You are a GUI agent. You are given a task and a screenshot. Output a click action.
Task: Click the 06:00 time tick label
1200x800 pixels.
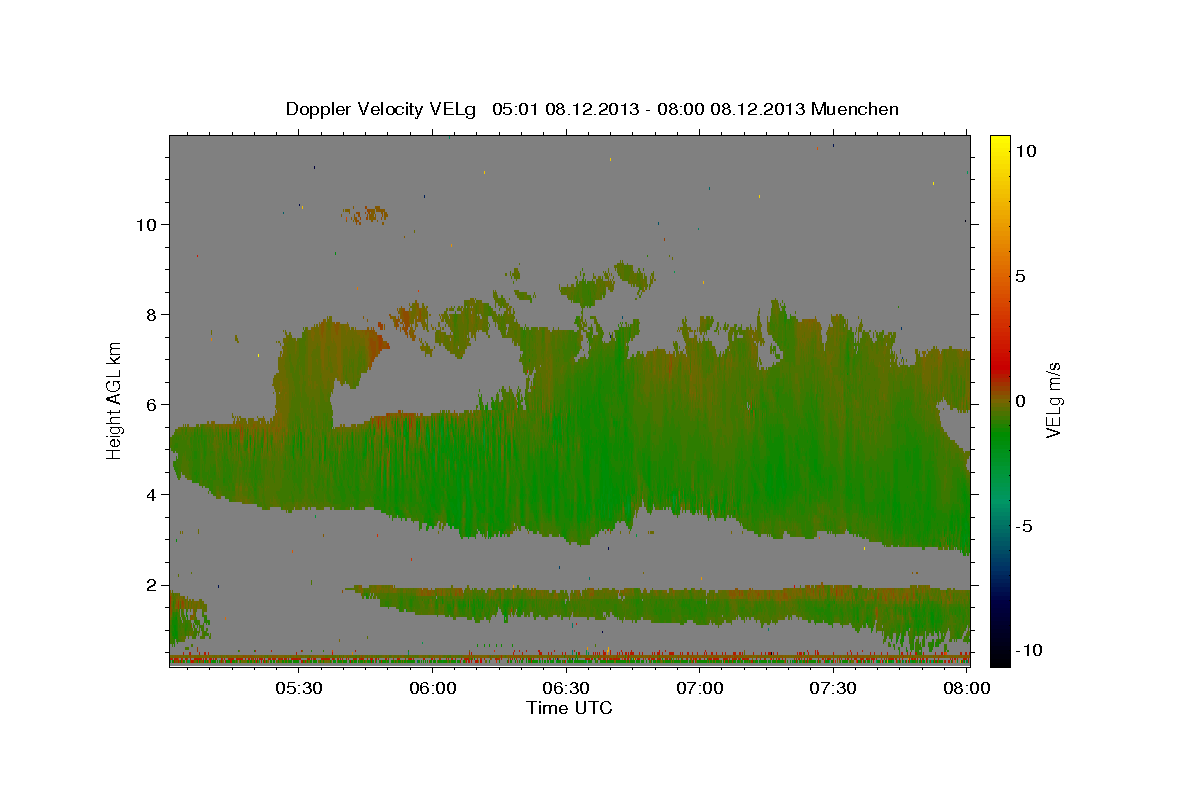point(433,689)
